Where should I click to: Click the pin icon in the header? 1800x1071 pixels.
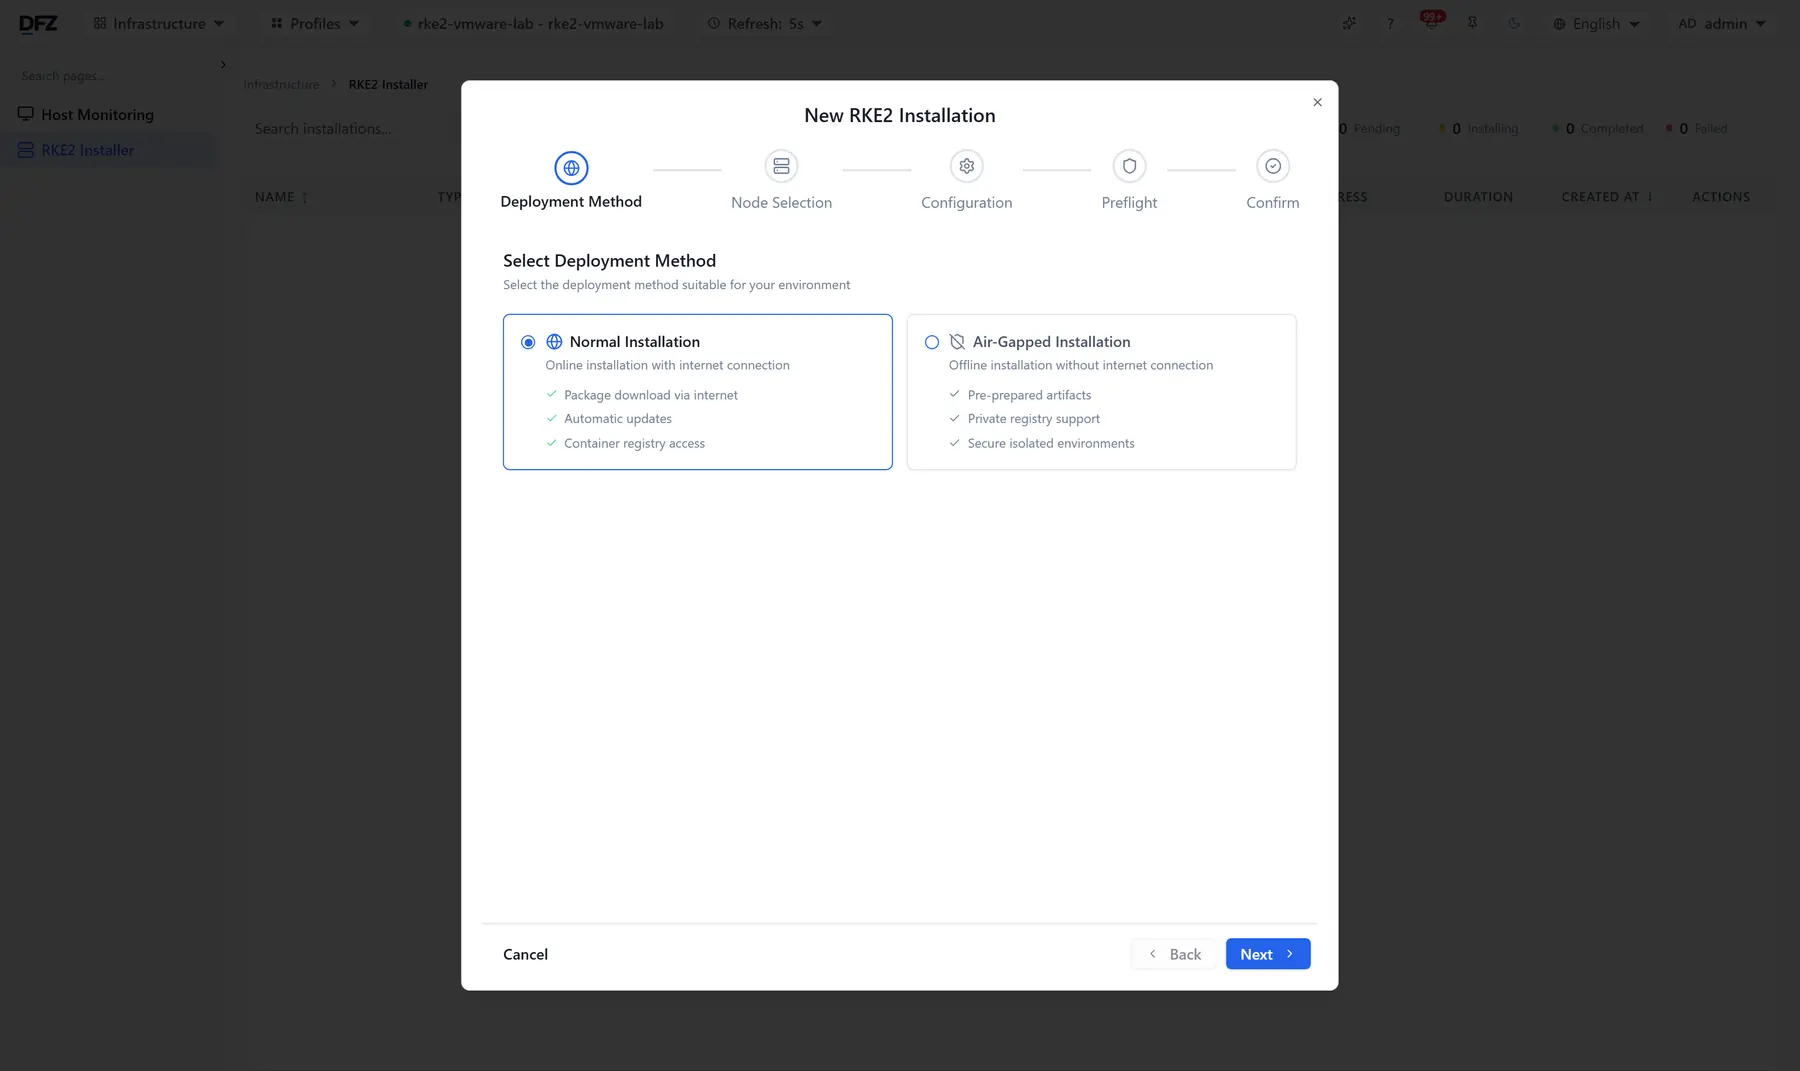(1473, 23)
